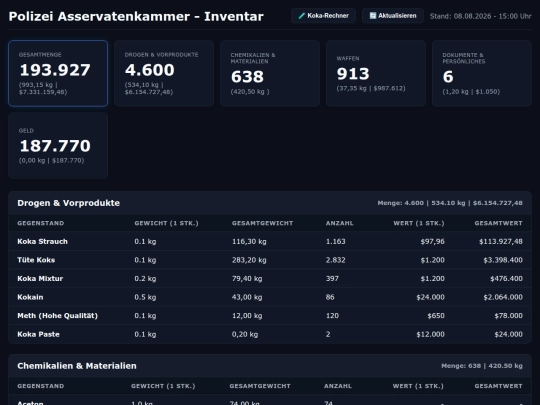Select the Drogen & Vorprodukte 4.600 card

tap(164, 73)
